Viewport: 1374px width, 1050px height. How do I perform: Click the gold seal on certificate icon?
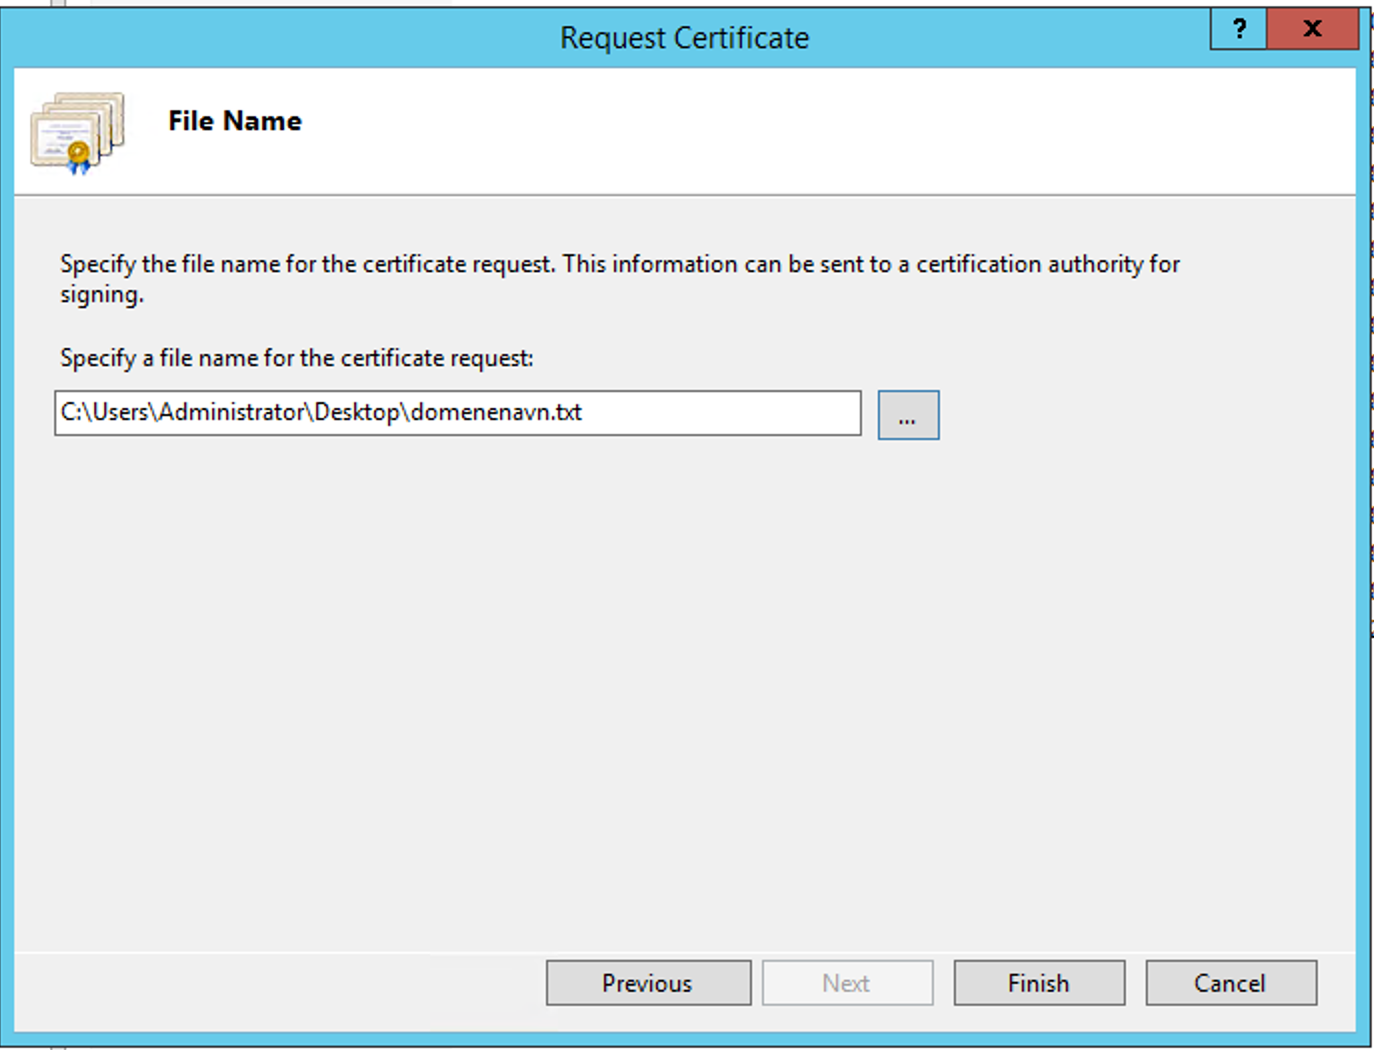pos(78,154)
